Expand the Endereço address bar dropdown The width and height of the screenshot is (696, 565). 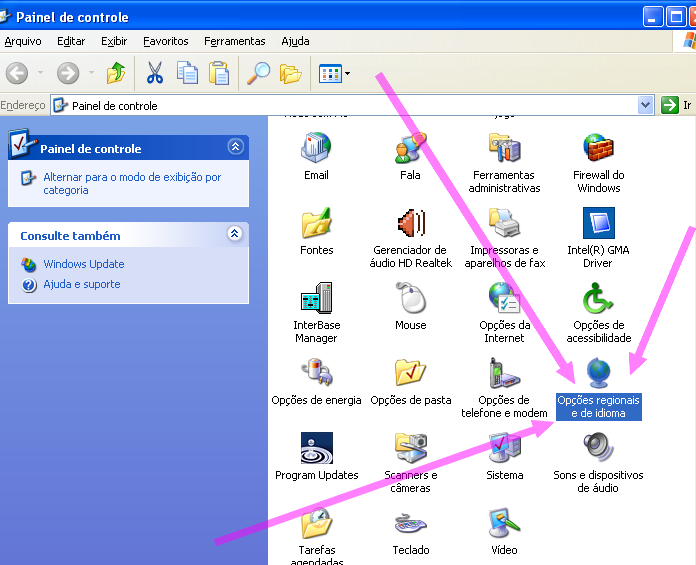(645, 105)
